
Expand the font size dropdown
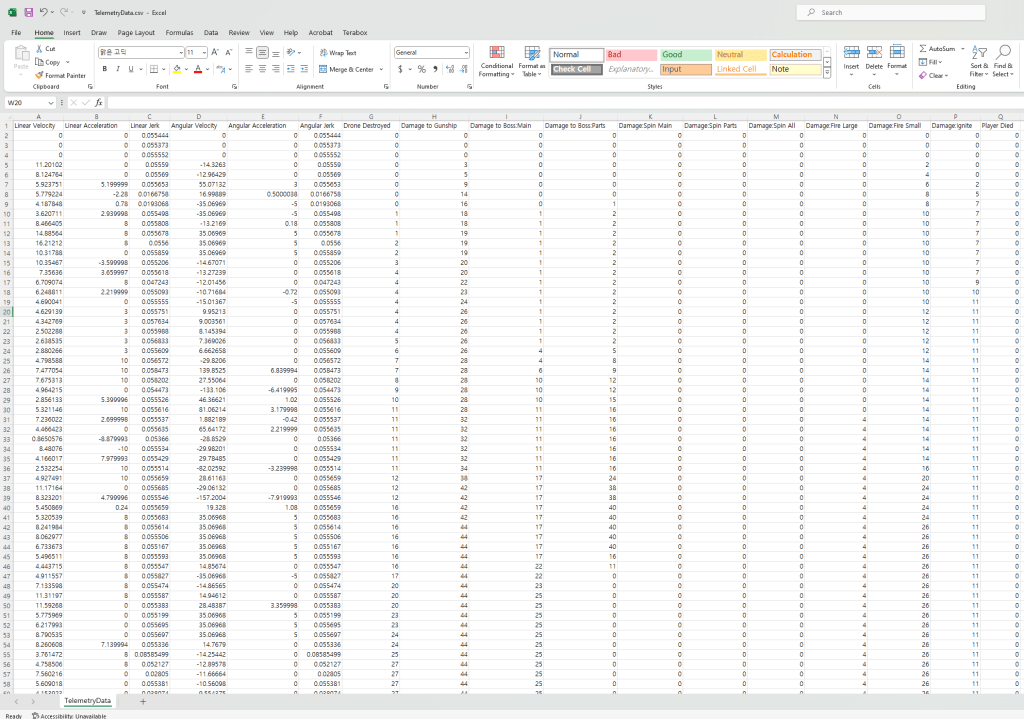tap(205, 52)
